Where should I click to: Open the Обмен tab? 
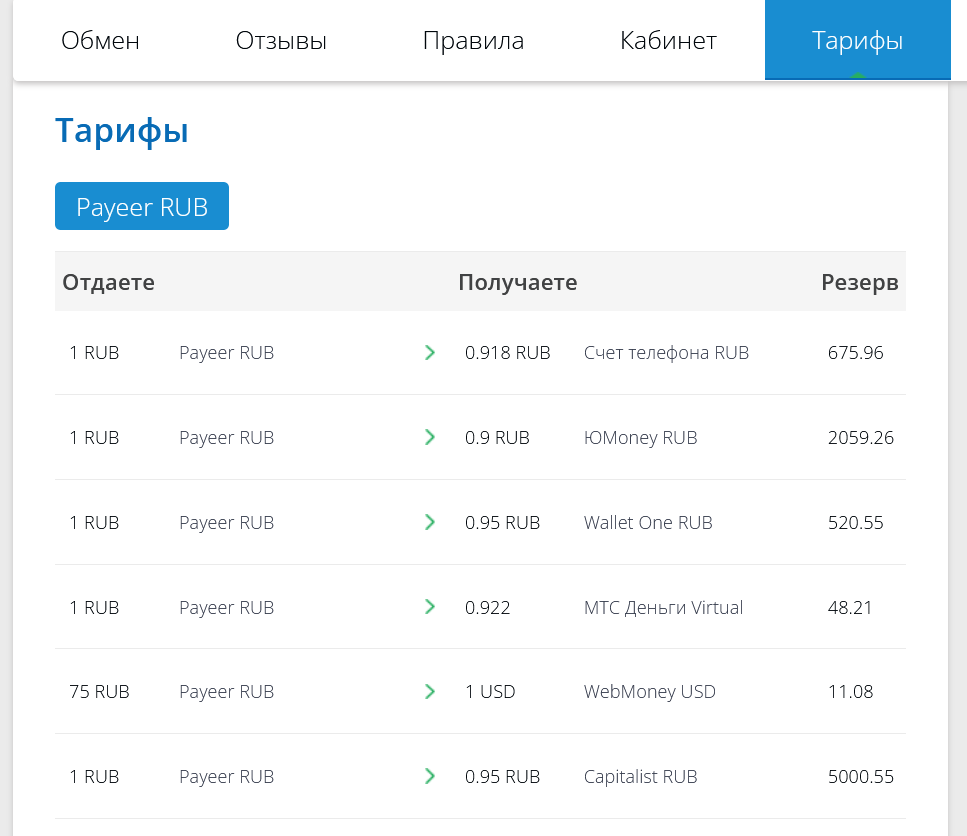click(x=100, y=41)
